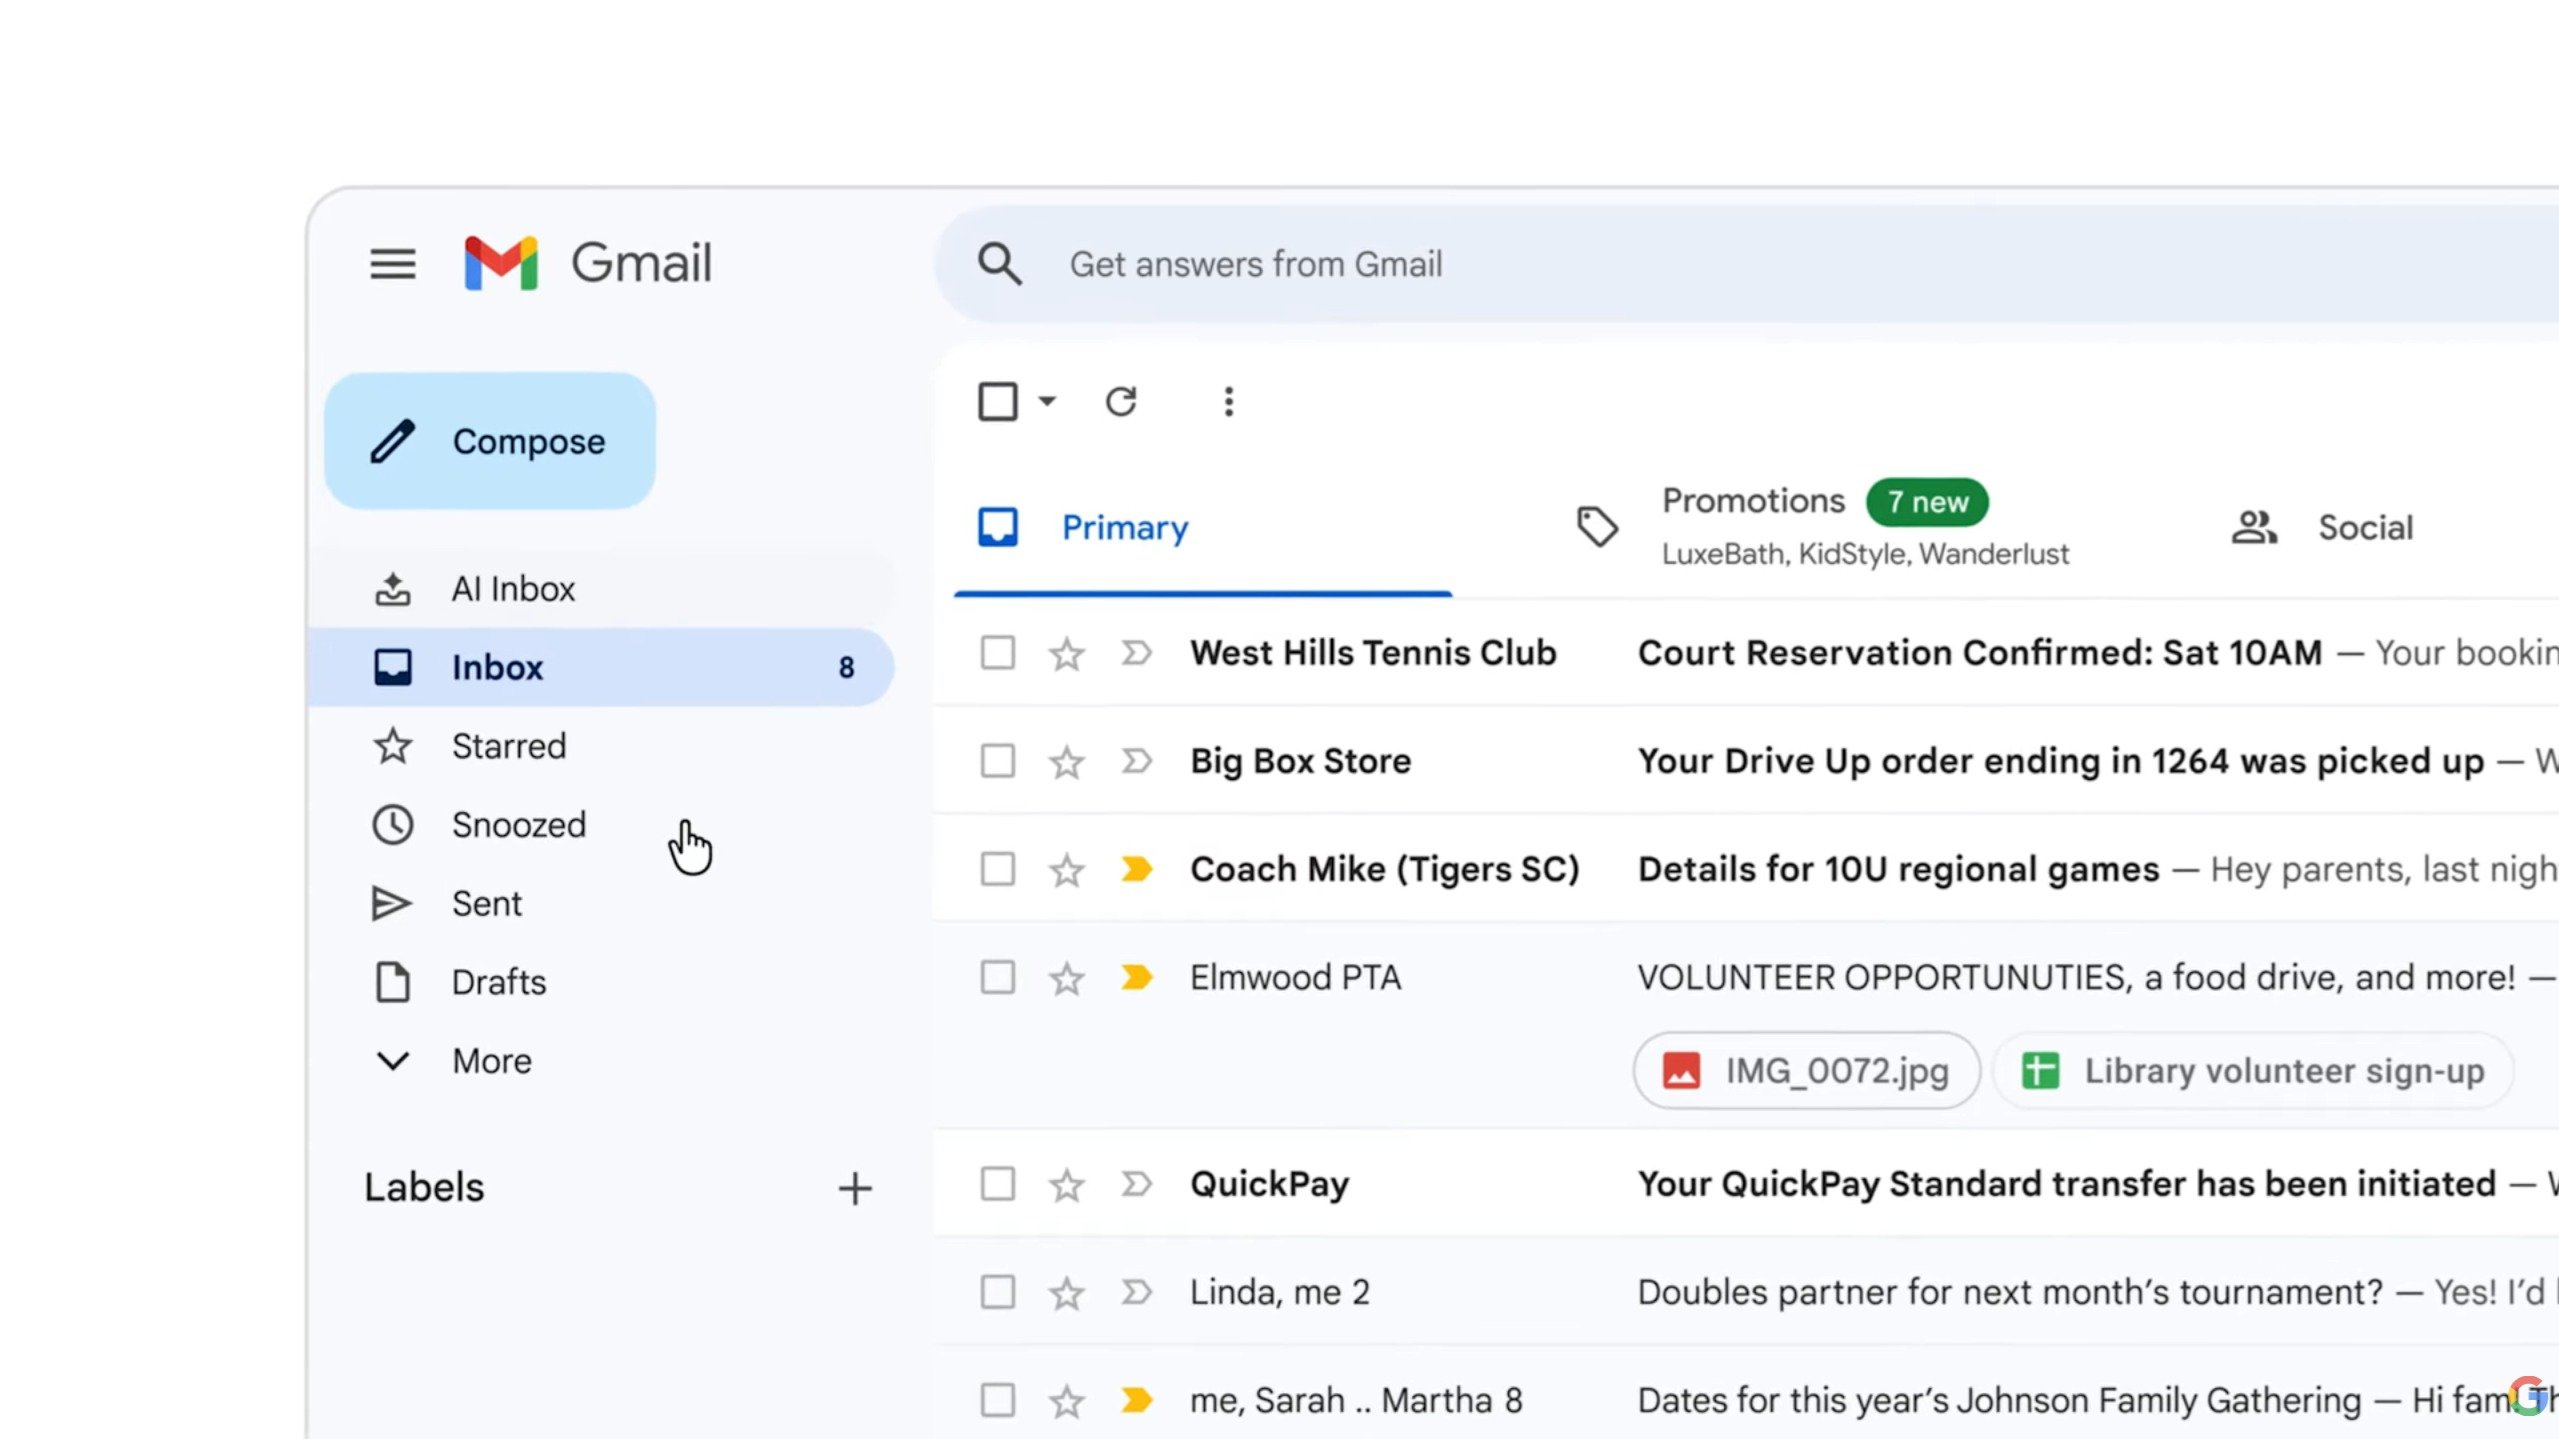Click the search magnifier icon
The image size is (2559, 1439).
(x=999, y=264)
